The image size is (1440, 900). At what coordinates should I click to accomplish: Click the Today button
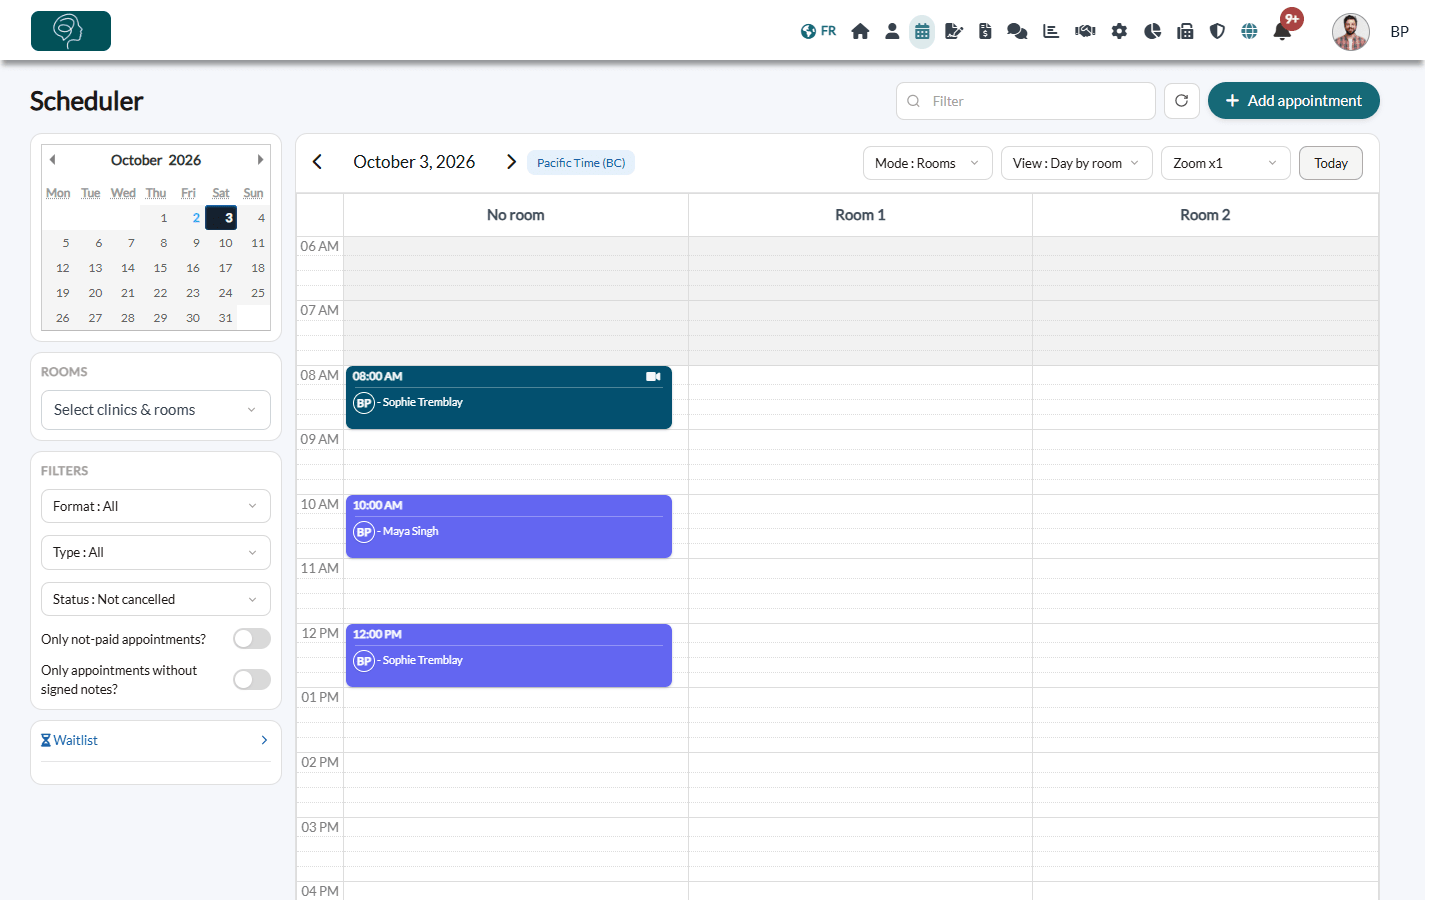pyautogui.click(x=1330, y=163)
